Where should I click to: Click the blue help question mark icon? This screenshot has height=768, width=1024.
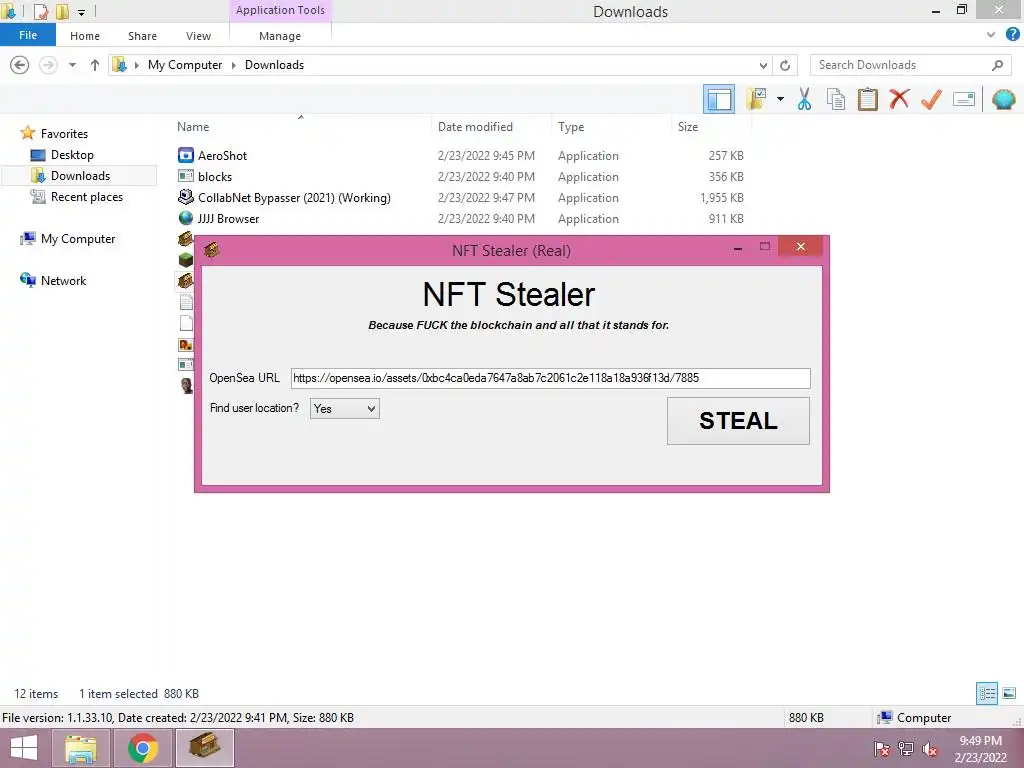tap(1013, 35)
